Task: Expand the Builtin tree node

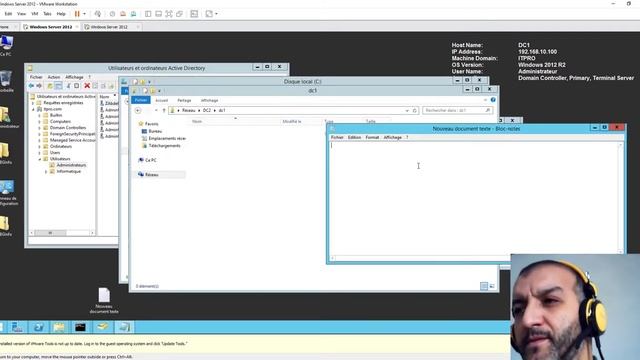Action: [40, 116]
